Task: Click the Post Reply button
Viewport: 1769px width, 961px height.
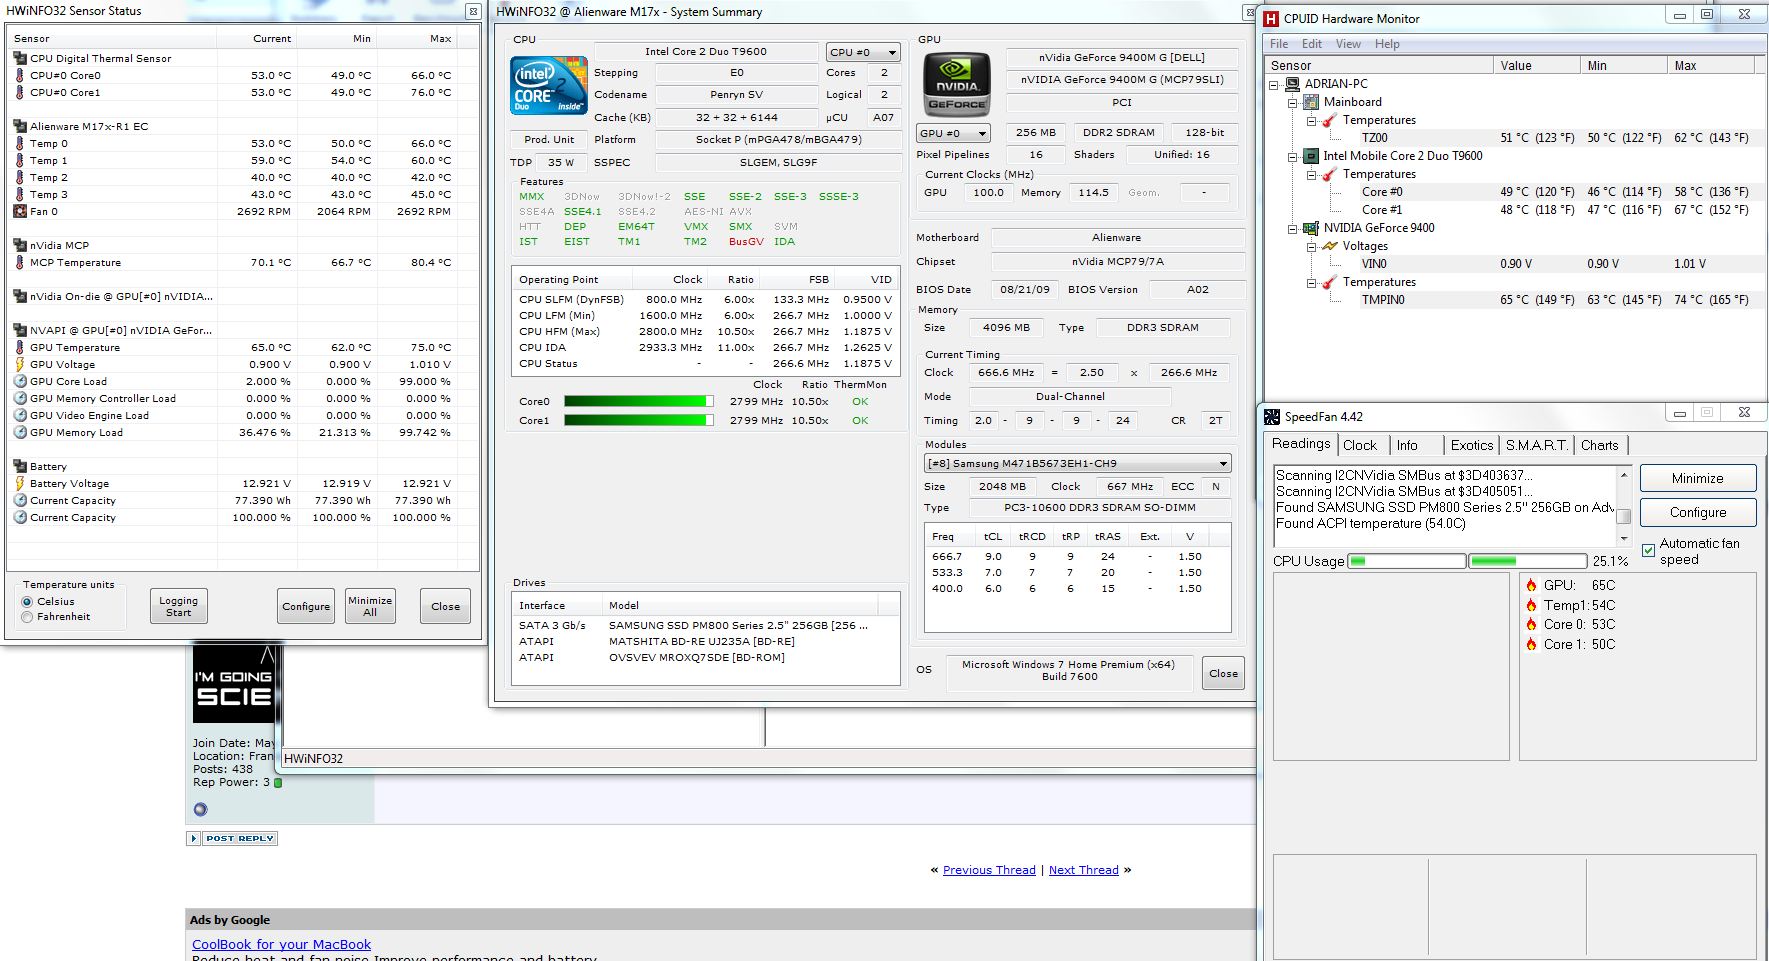Action: click(232, 838)
